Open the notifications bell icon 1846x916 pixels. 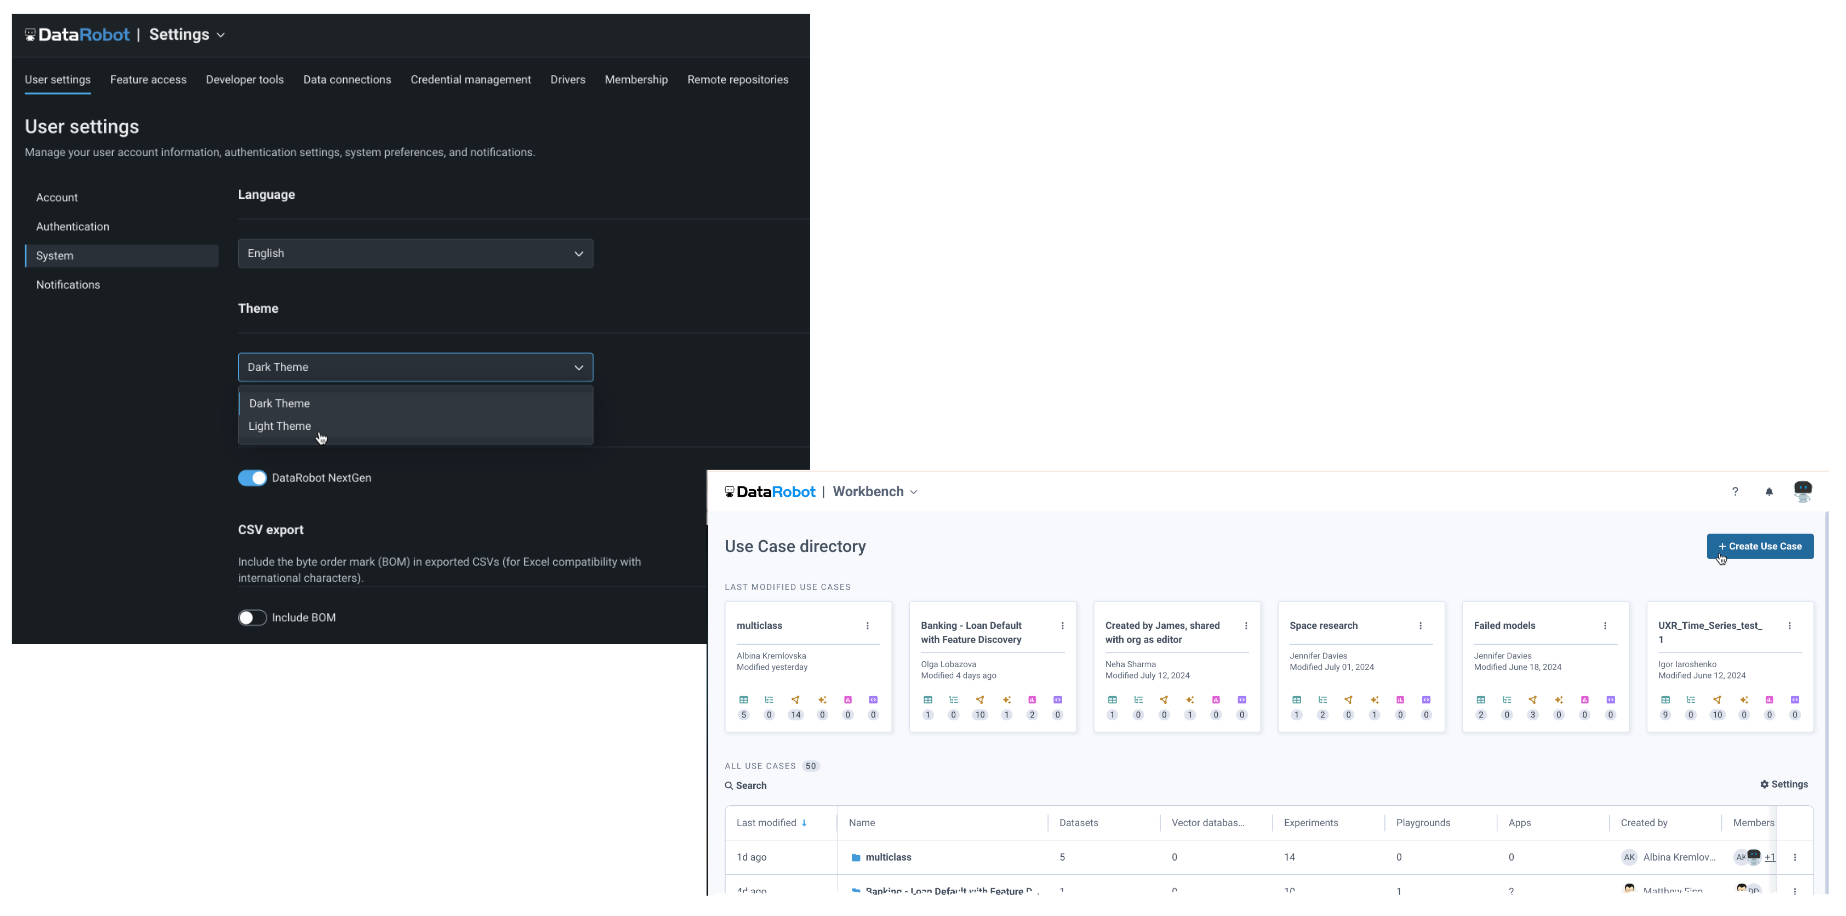click(x=1769, y=492)
